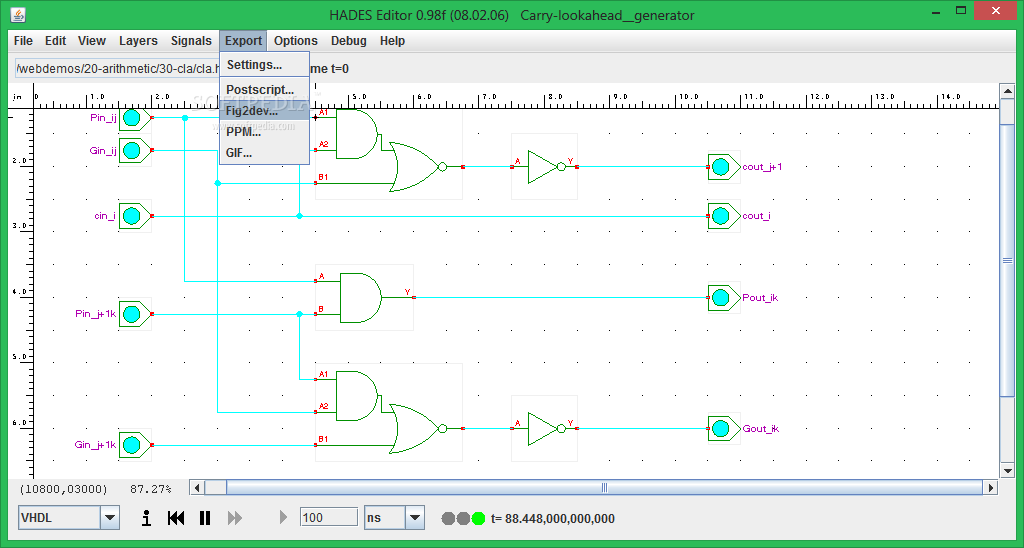Click the single step play arrow
The height and width of the screenshot is (548, 1024).
(283, 517)
